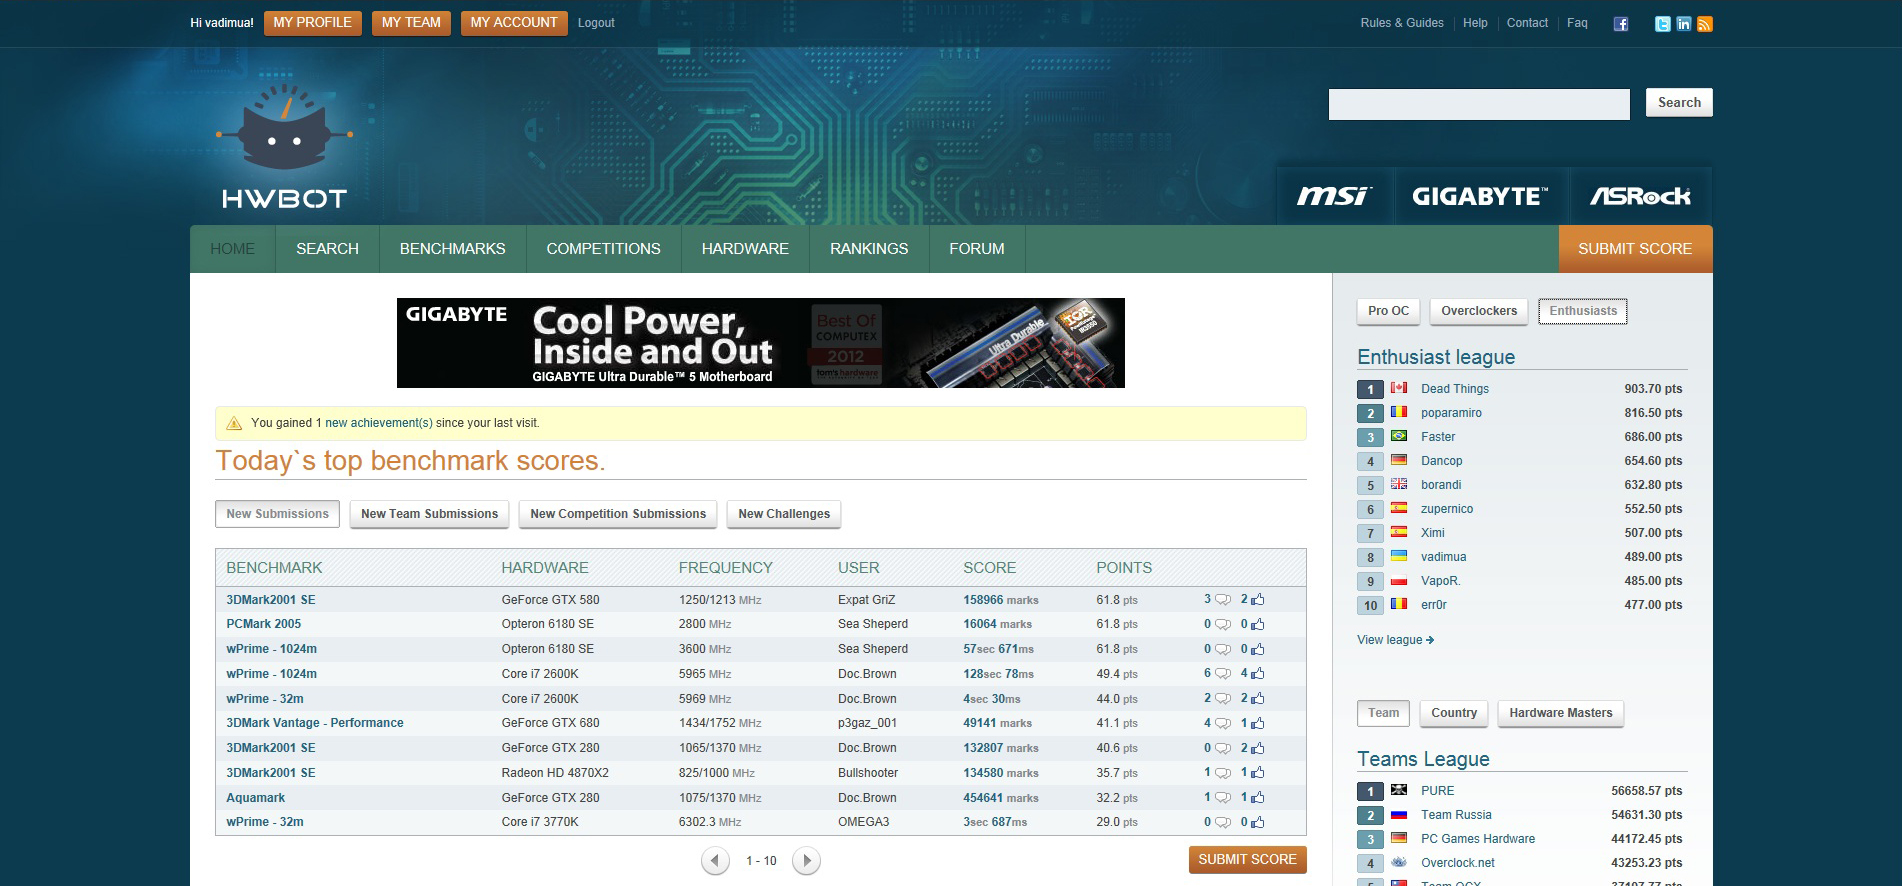Image resolution: width=1902 pixels, height=886 pixels.
Task: Open the GIGABYTE Cool Power banner ad
Action: (760, 343)
